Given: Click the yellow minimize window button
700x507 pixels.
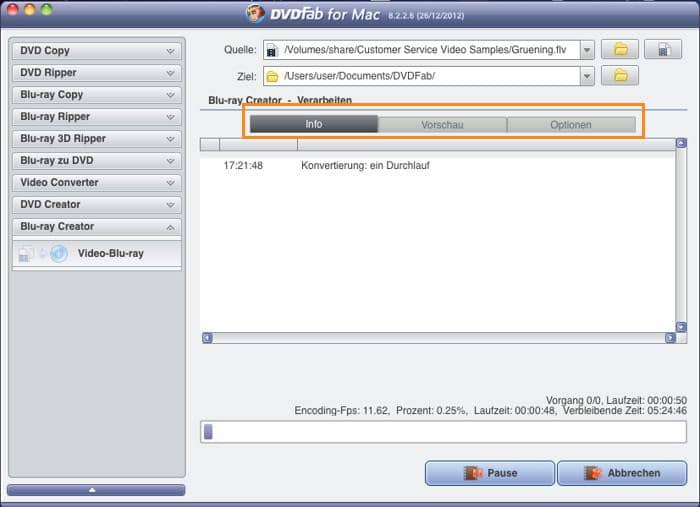Looking at the screenshot, I should pos(29,9).
